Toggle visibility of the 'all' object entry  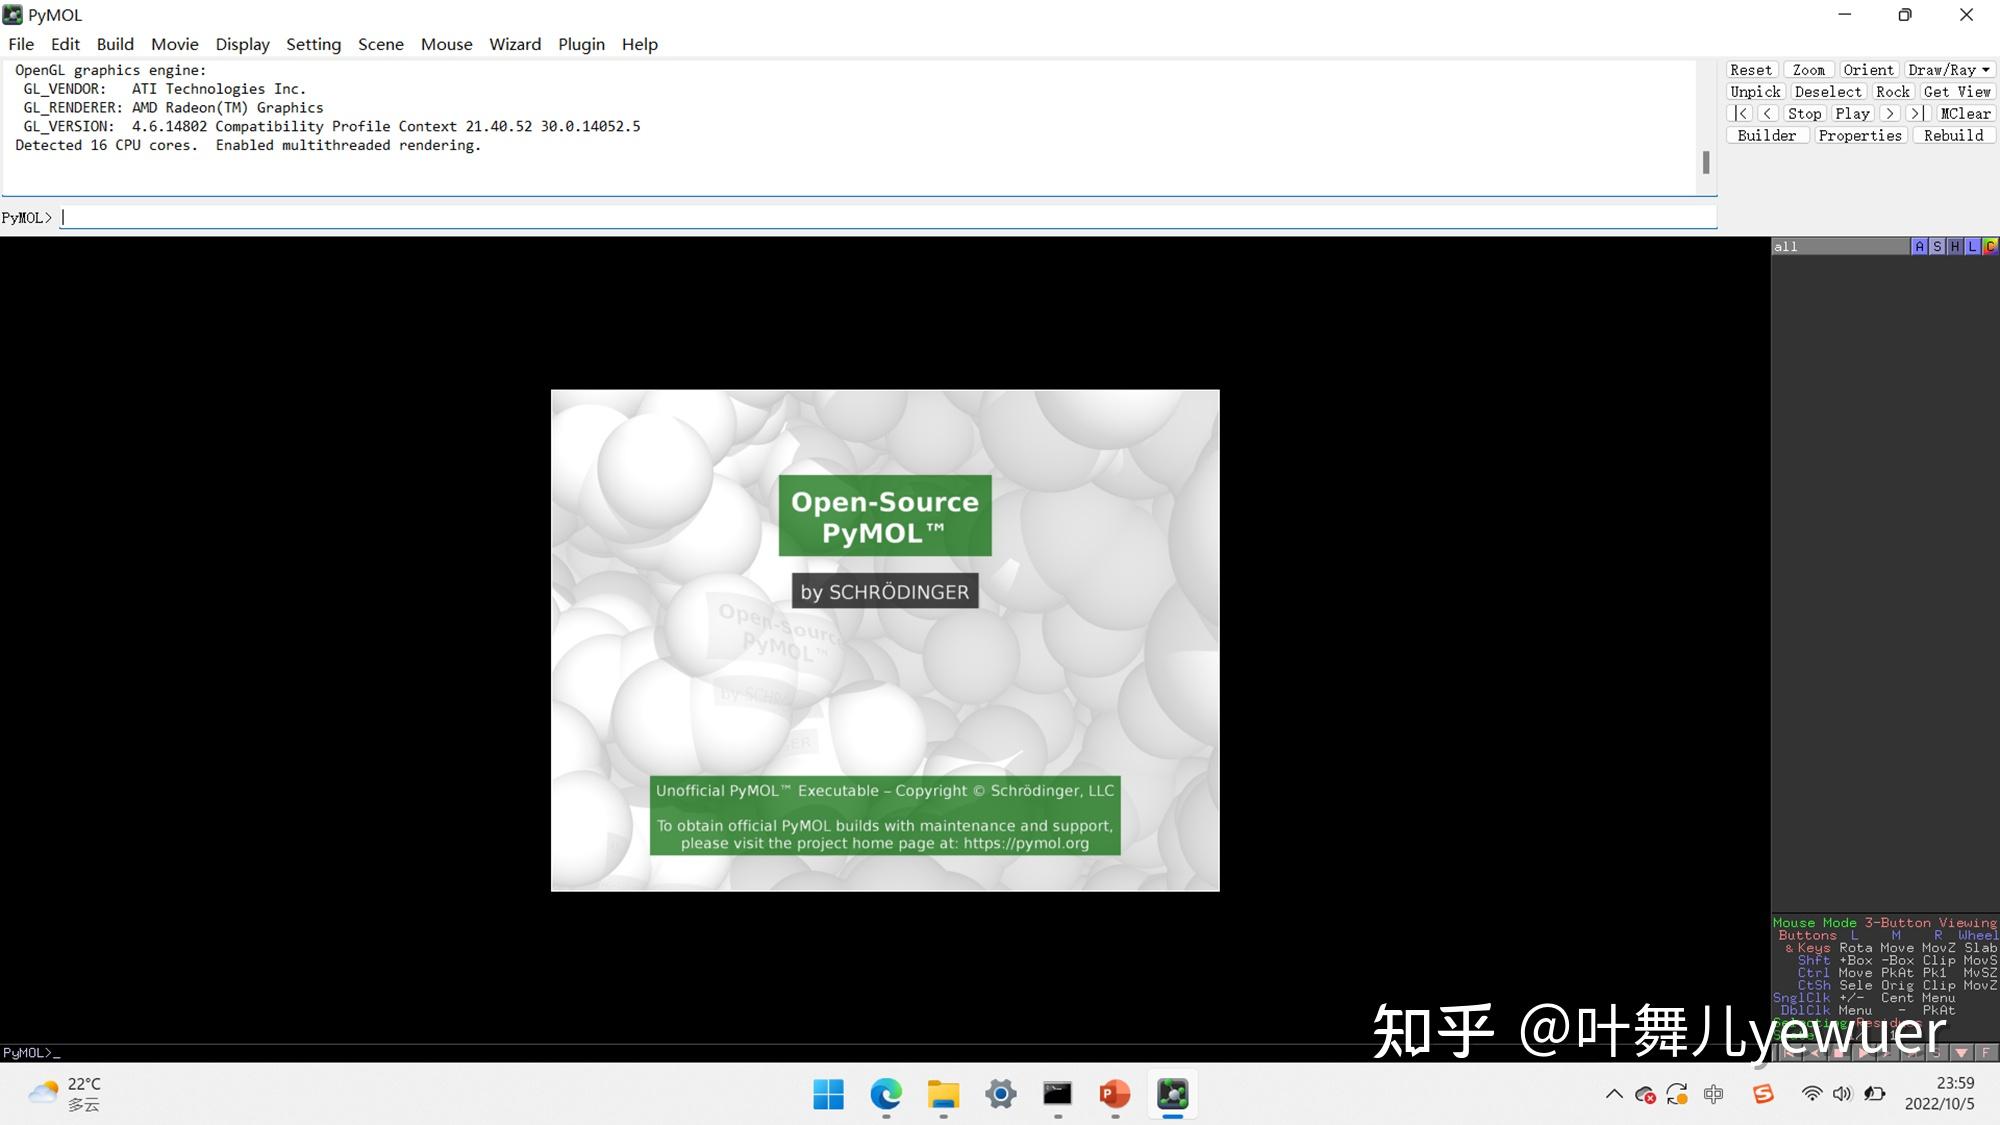pyautogui.click(x=1840, y=246)
